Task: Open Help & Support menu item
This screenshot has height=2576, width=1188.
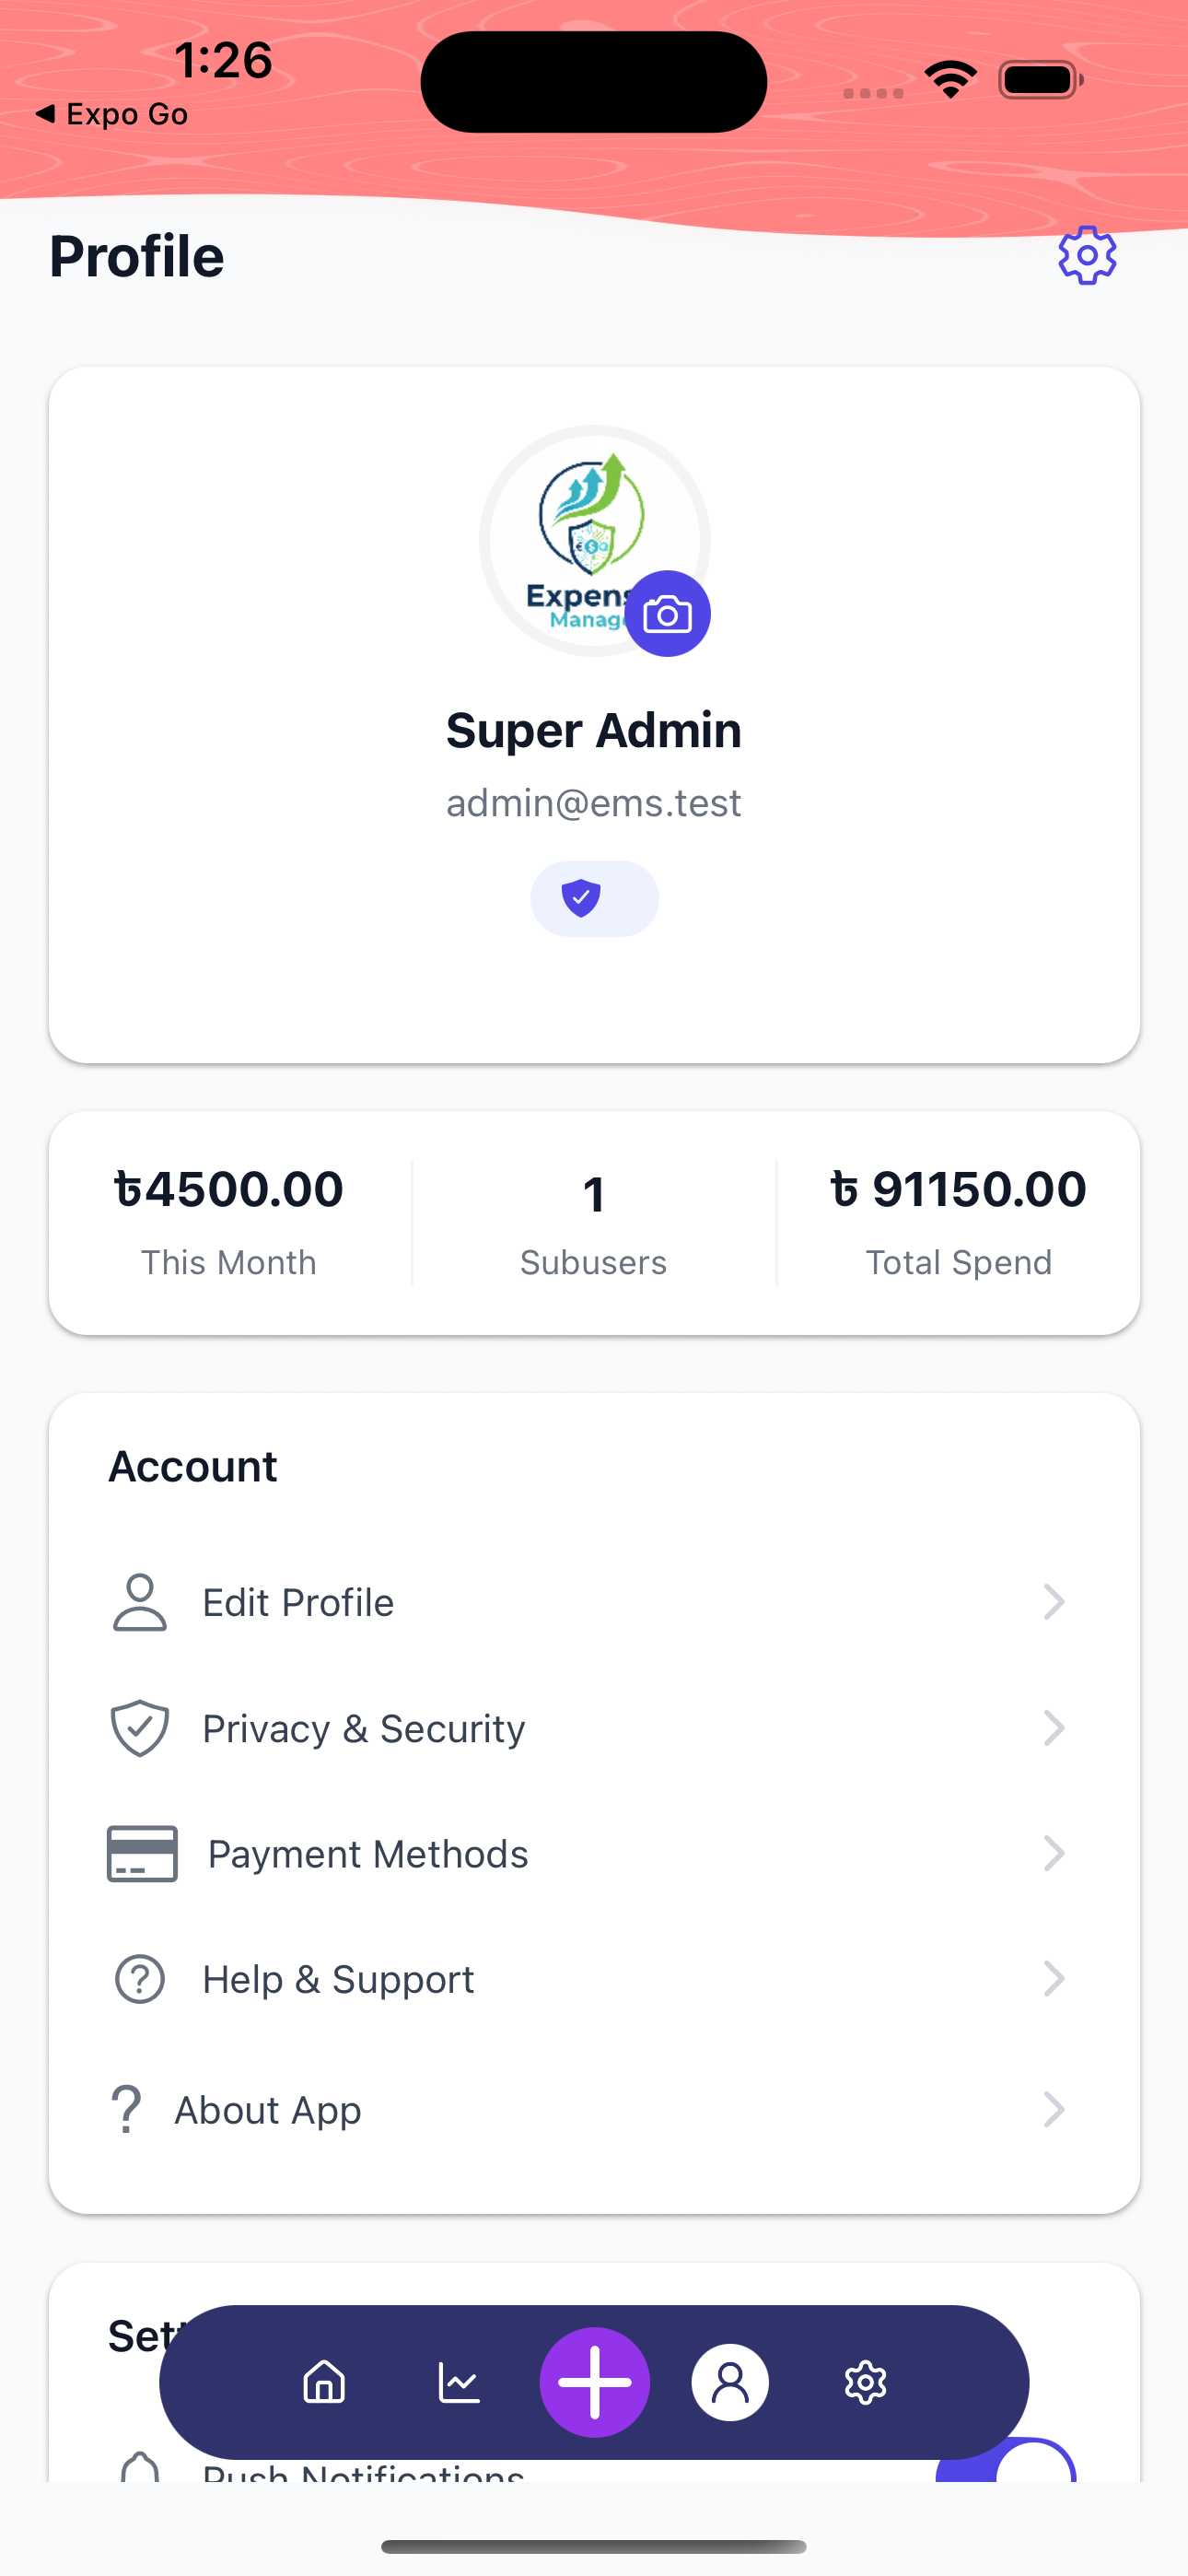Action: pyautogui.click(x=338, y=1979)
